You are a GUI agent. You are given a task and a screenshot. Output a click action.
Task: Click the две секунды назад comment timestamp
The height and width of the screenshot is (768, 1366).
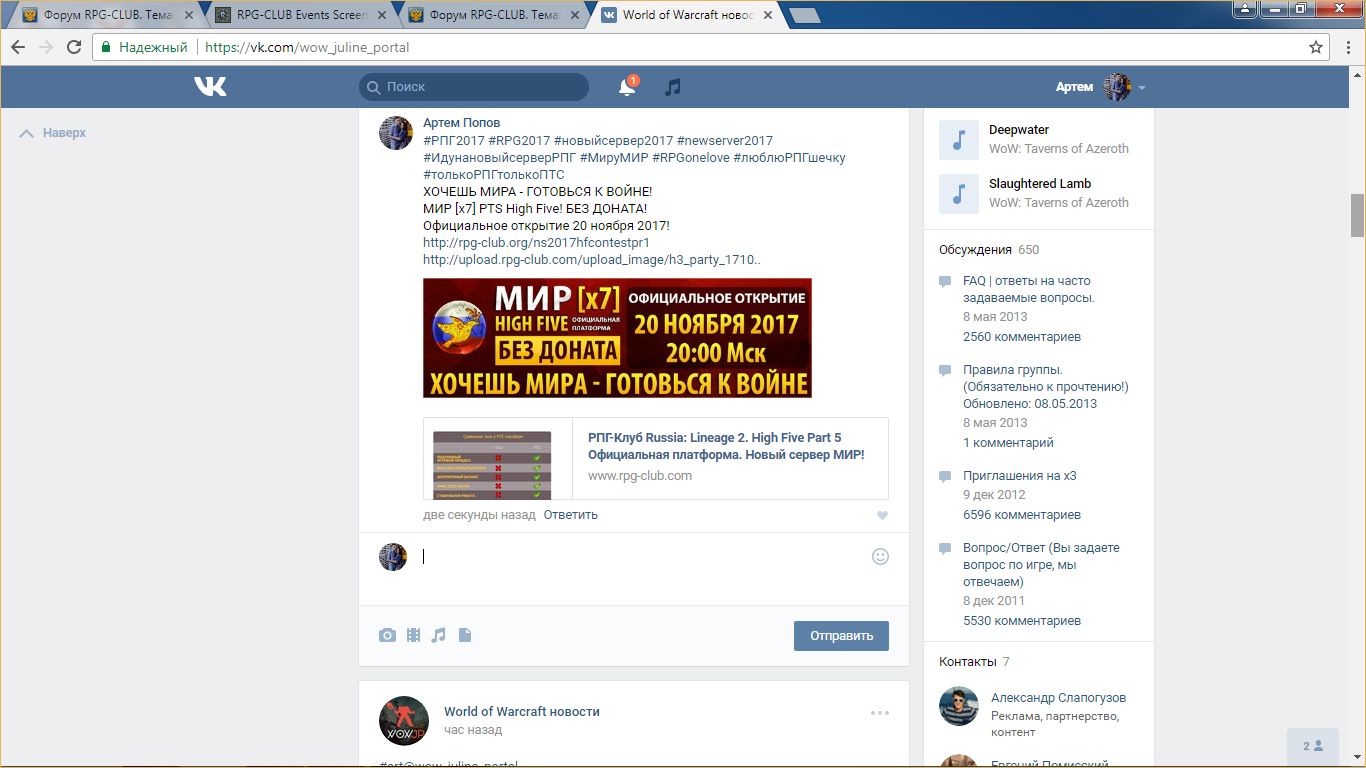[479, 515]
